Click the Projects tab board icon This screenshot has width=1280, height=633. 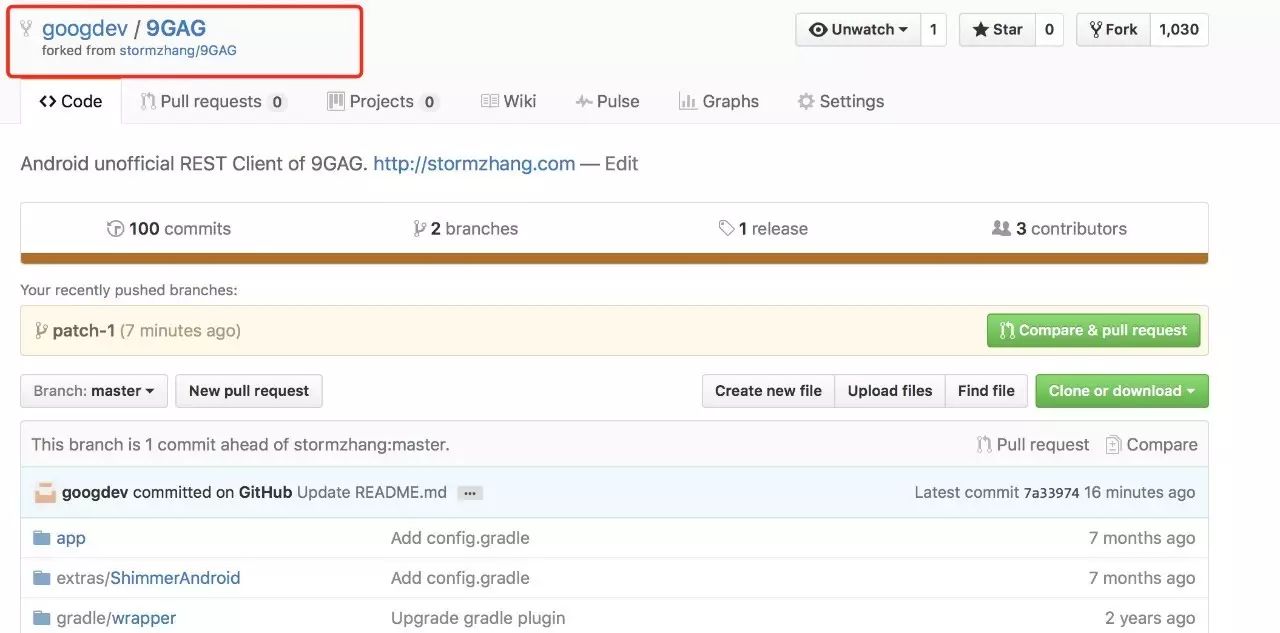click(x=336, y=101)
